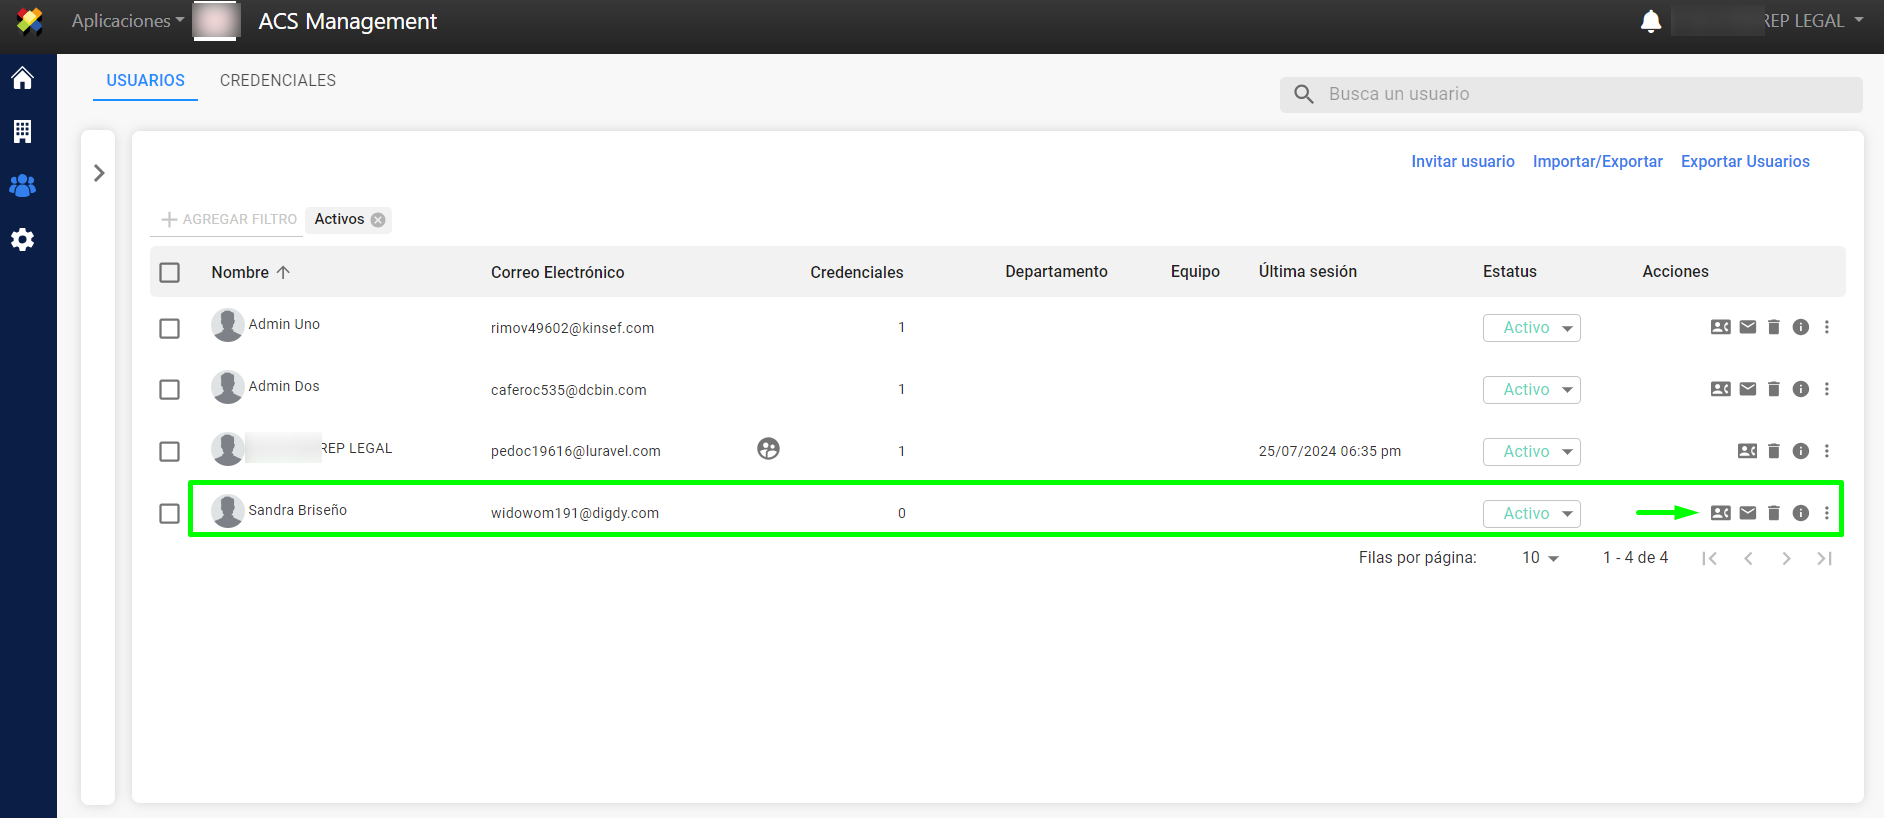Check the Admin Uno row checkbox
The height and width of the screenshot is (818, 1884).
(170, 328)
